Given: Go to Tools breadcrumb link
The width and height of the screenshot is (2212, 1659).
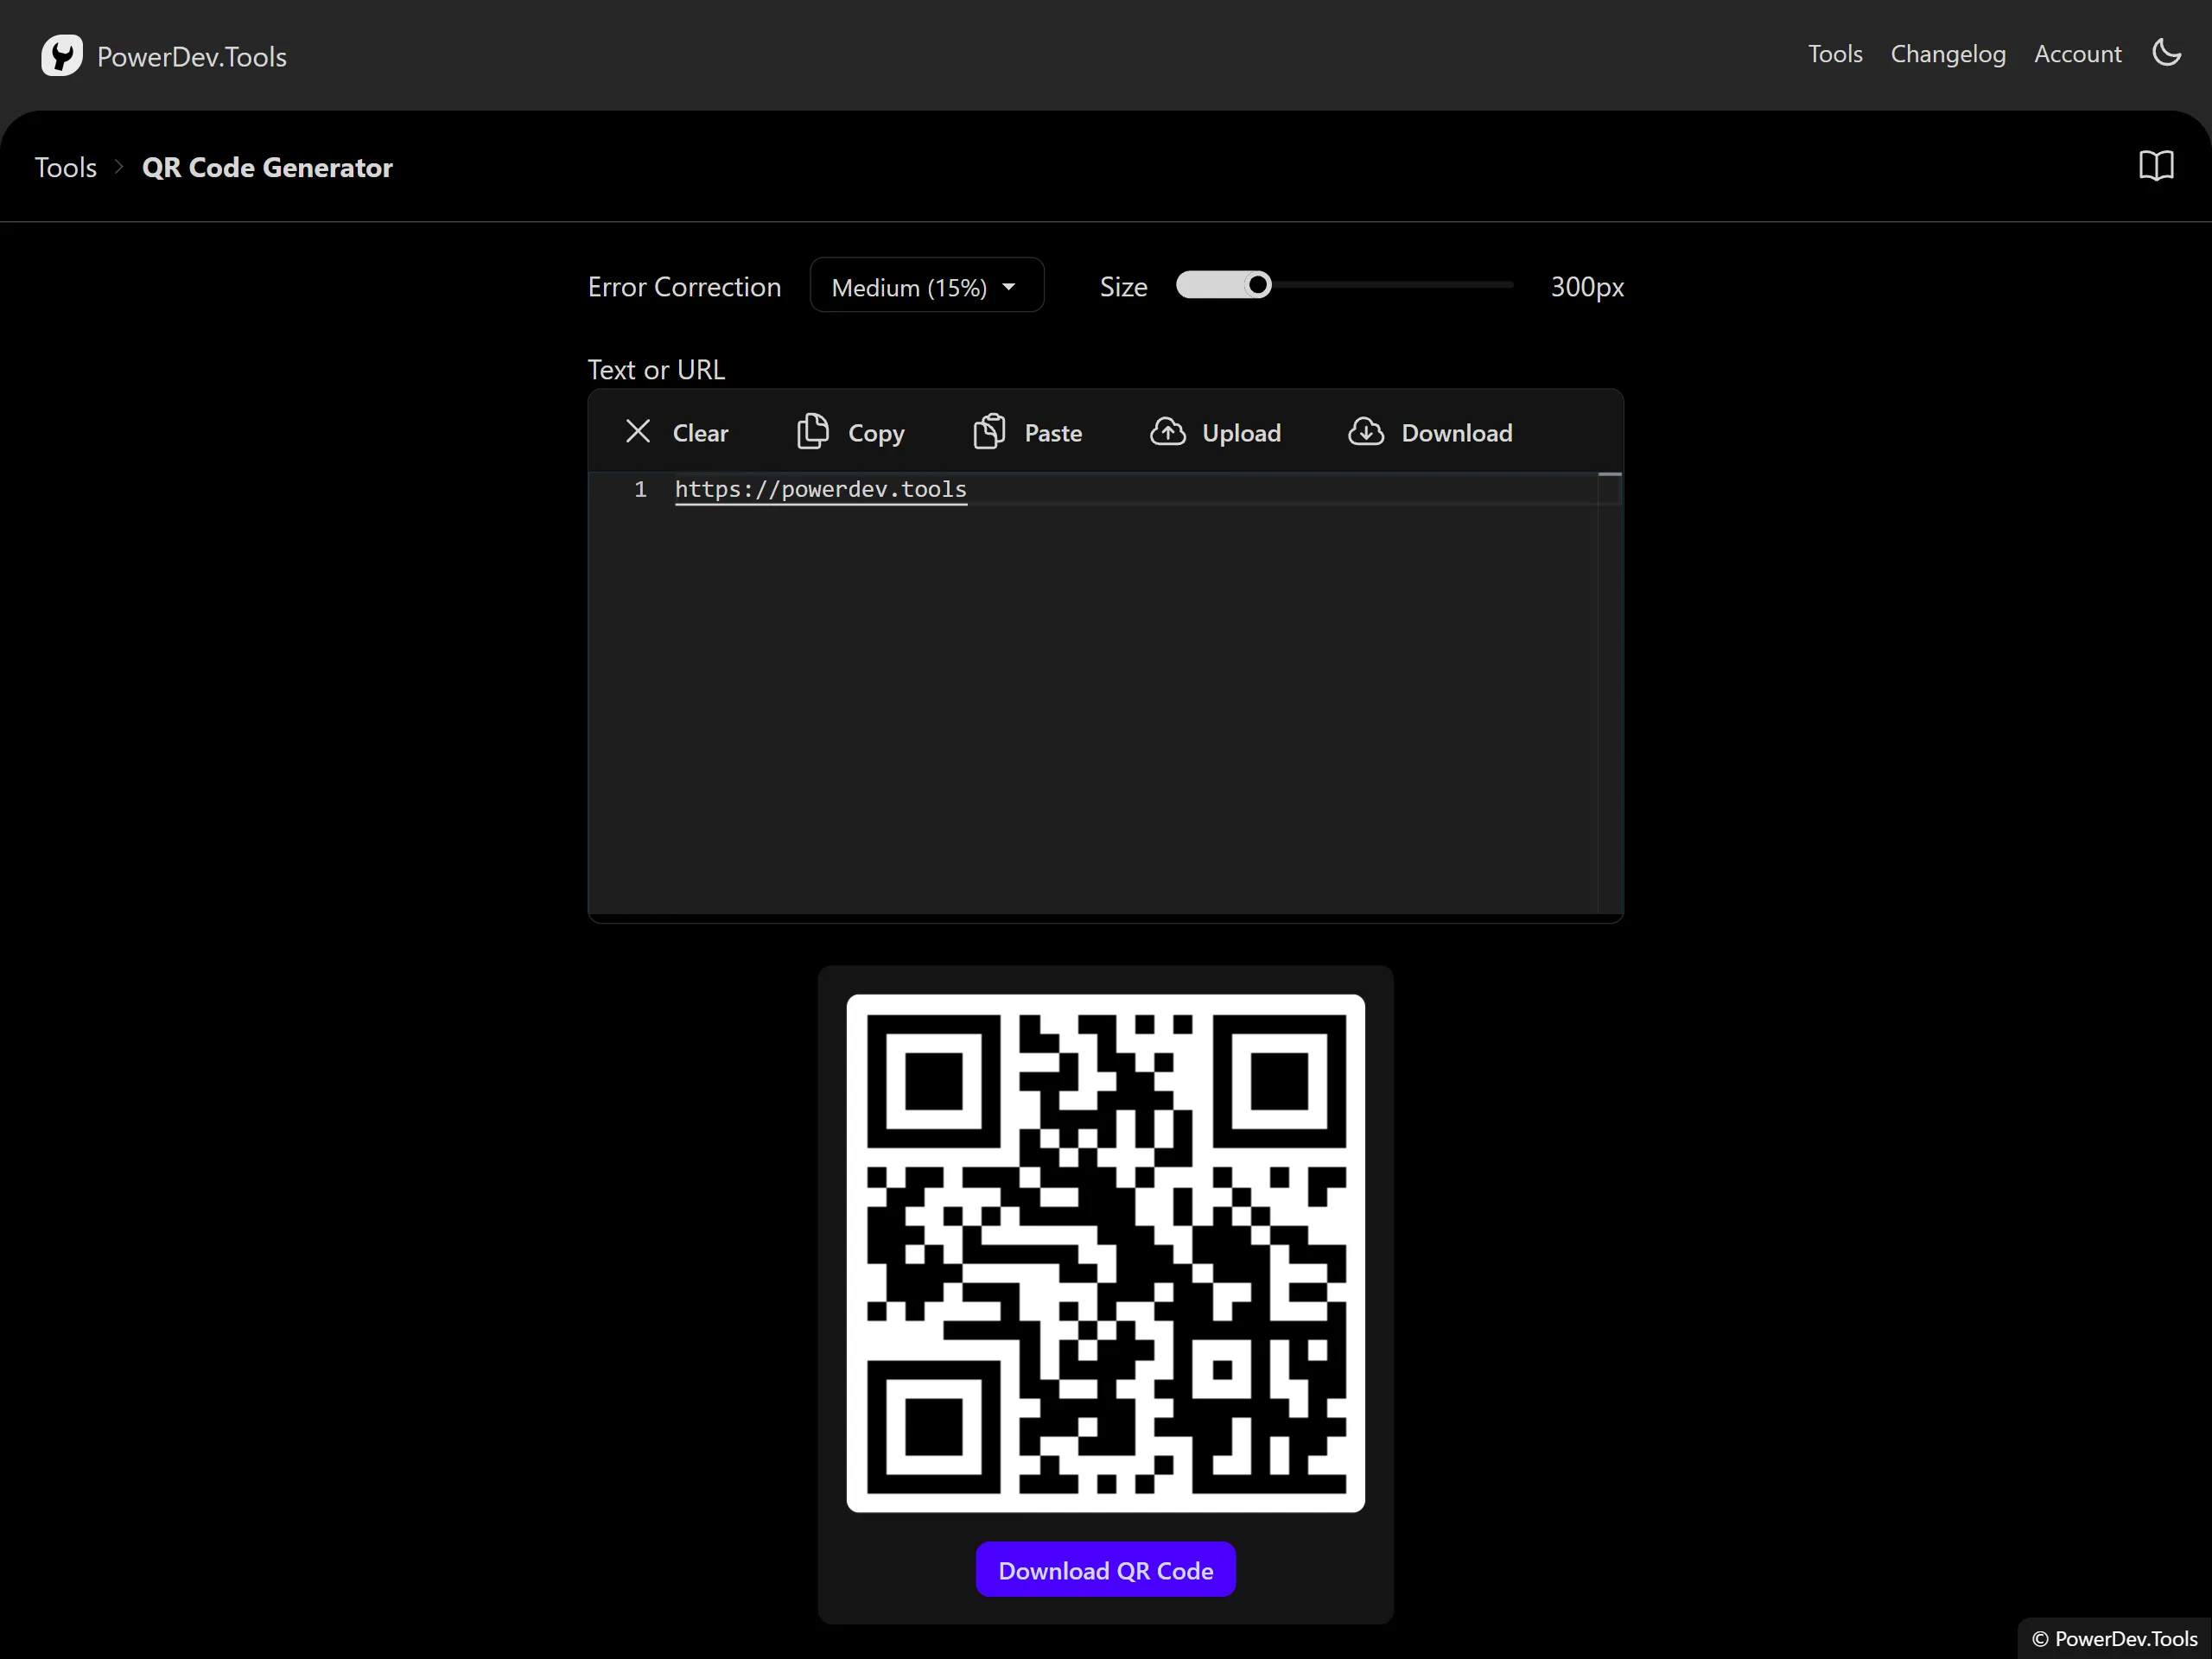Looking at the screenshot, I should point(66,167).
